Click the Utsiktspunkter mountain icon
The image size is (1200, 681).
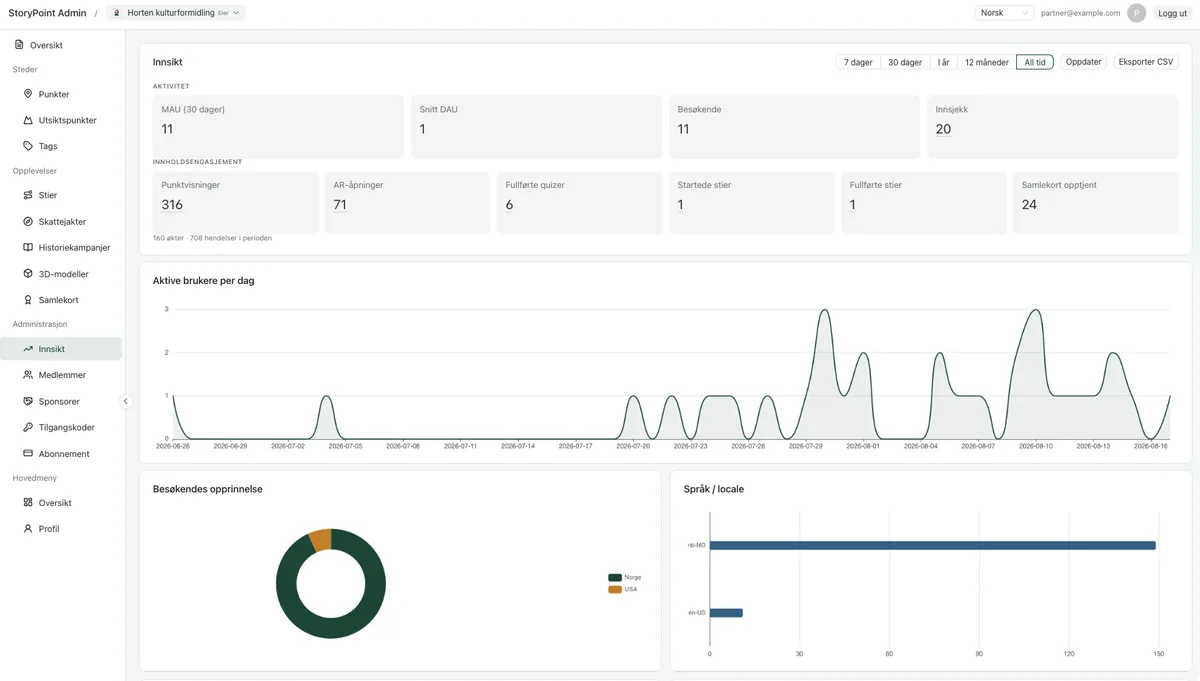tap(28, 120)
